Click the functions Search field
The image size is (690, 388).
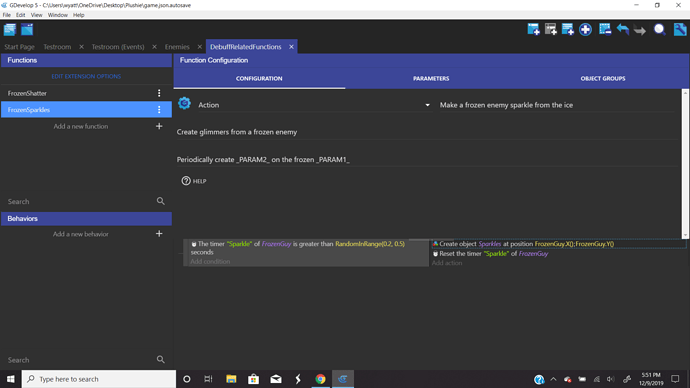pos(81,201)
